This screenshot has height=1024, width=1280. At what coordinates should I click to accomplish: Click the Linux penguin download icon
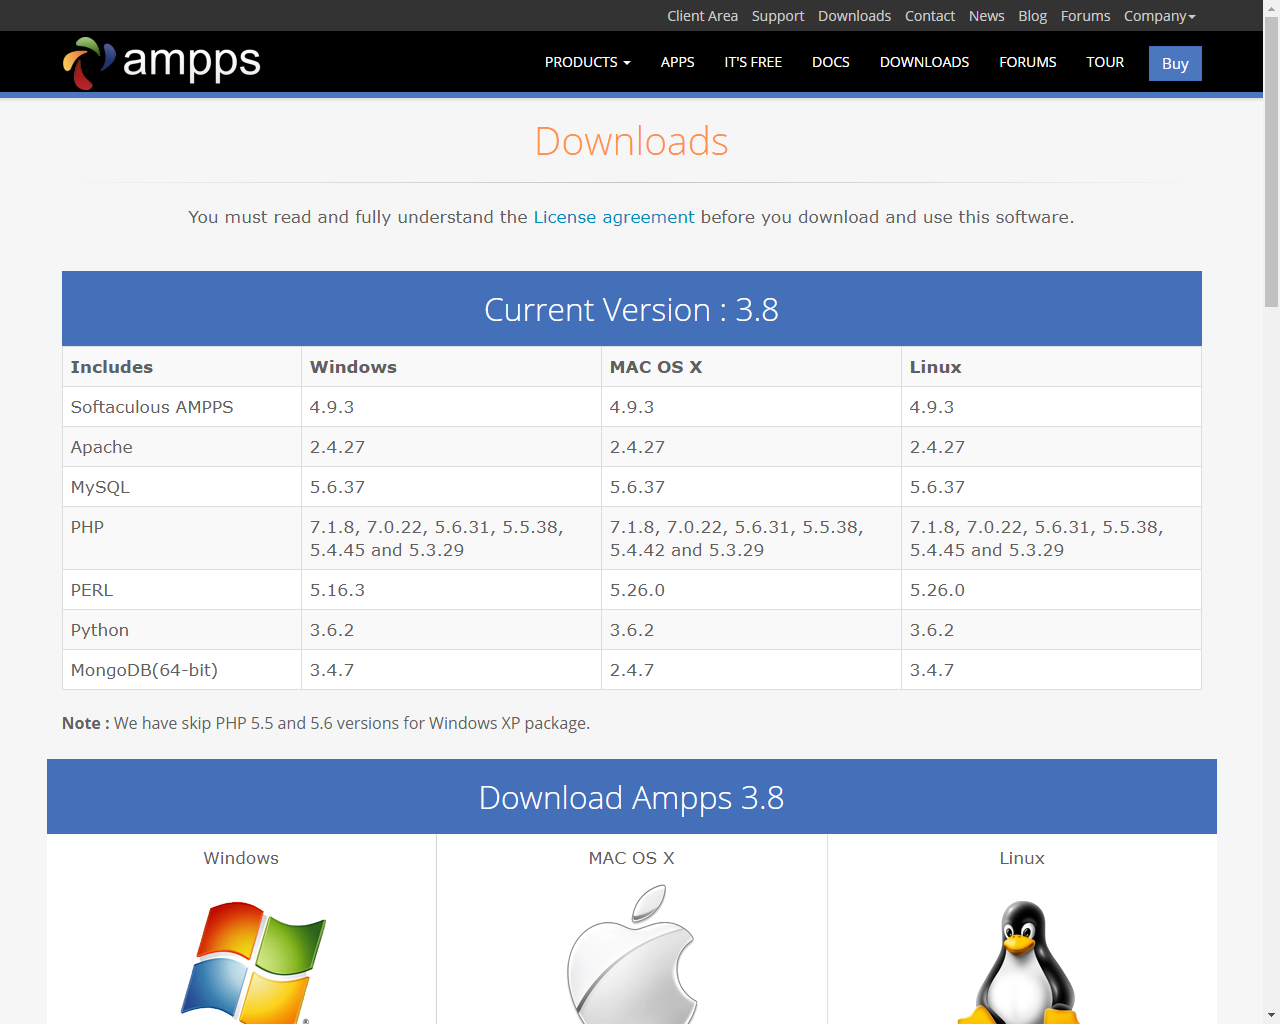click(x=1021, y=962)
